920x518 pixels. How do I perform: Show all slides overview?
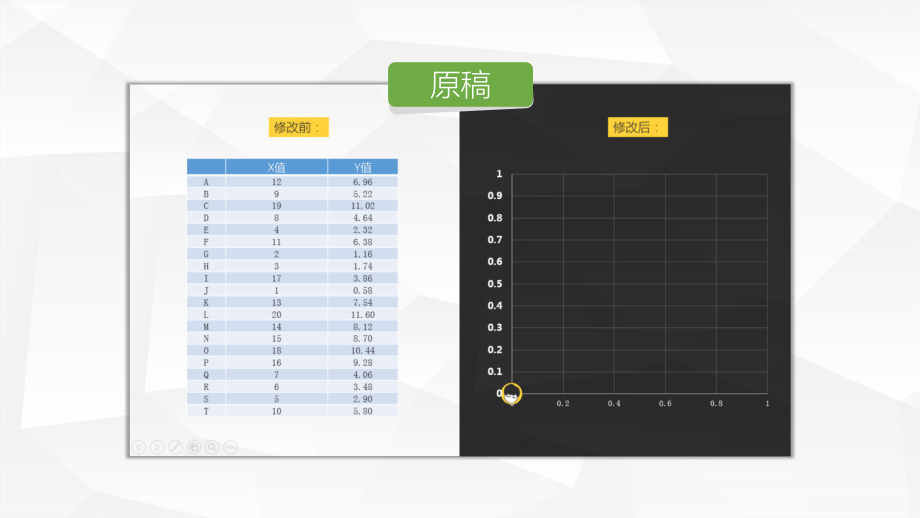(194, 447)
